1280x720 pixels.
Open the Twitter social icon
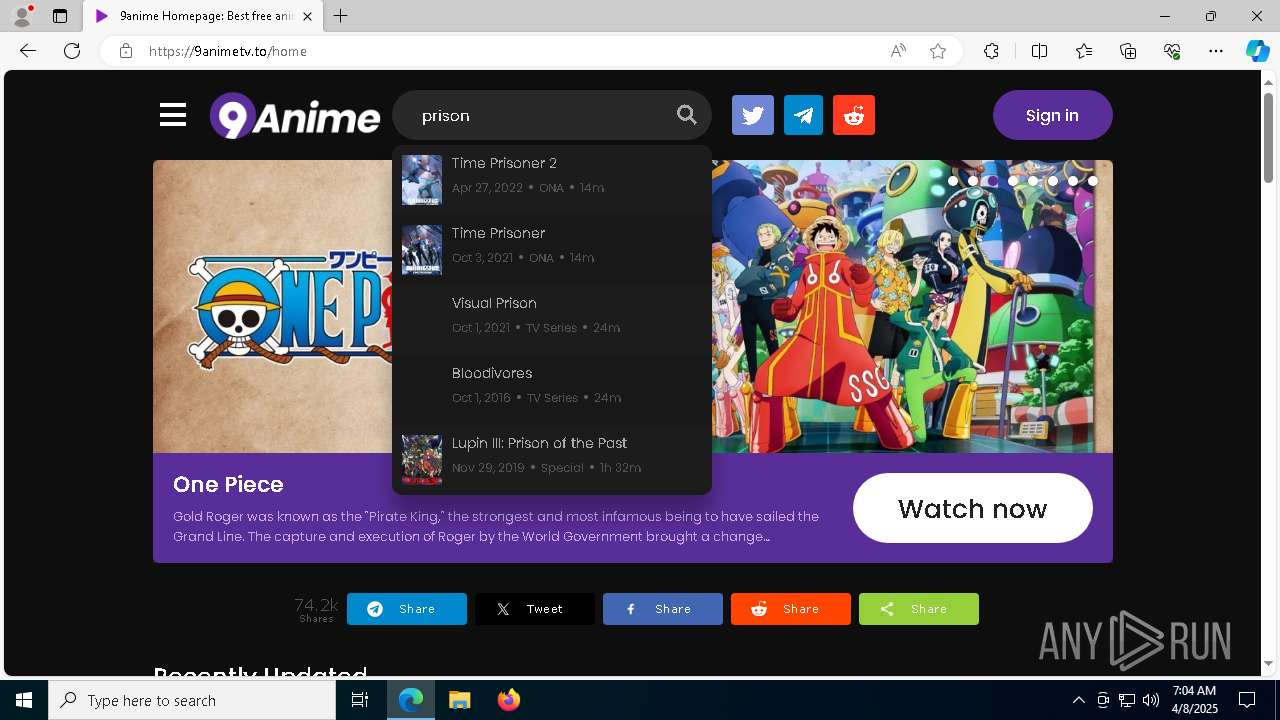coord(753,115)
